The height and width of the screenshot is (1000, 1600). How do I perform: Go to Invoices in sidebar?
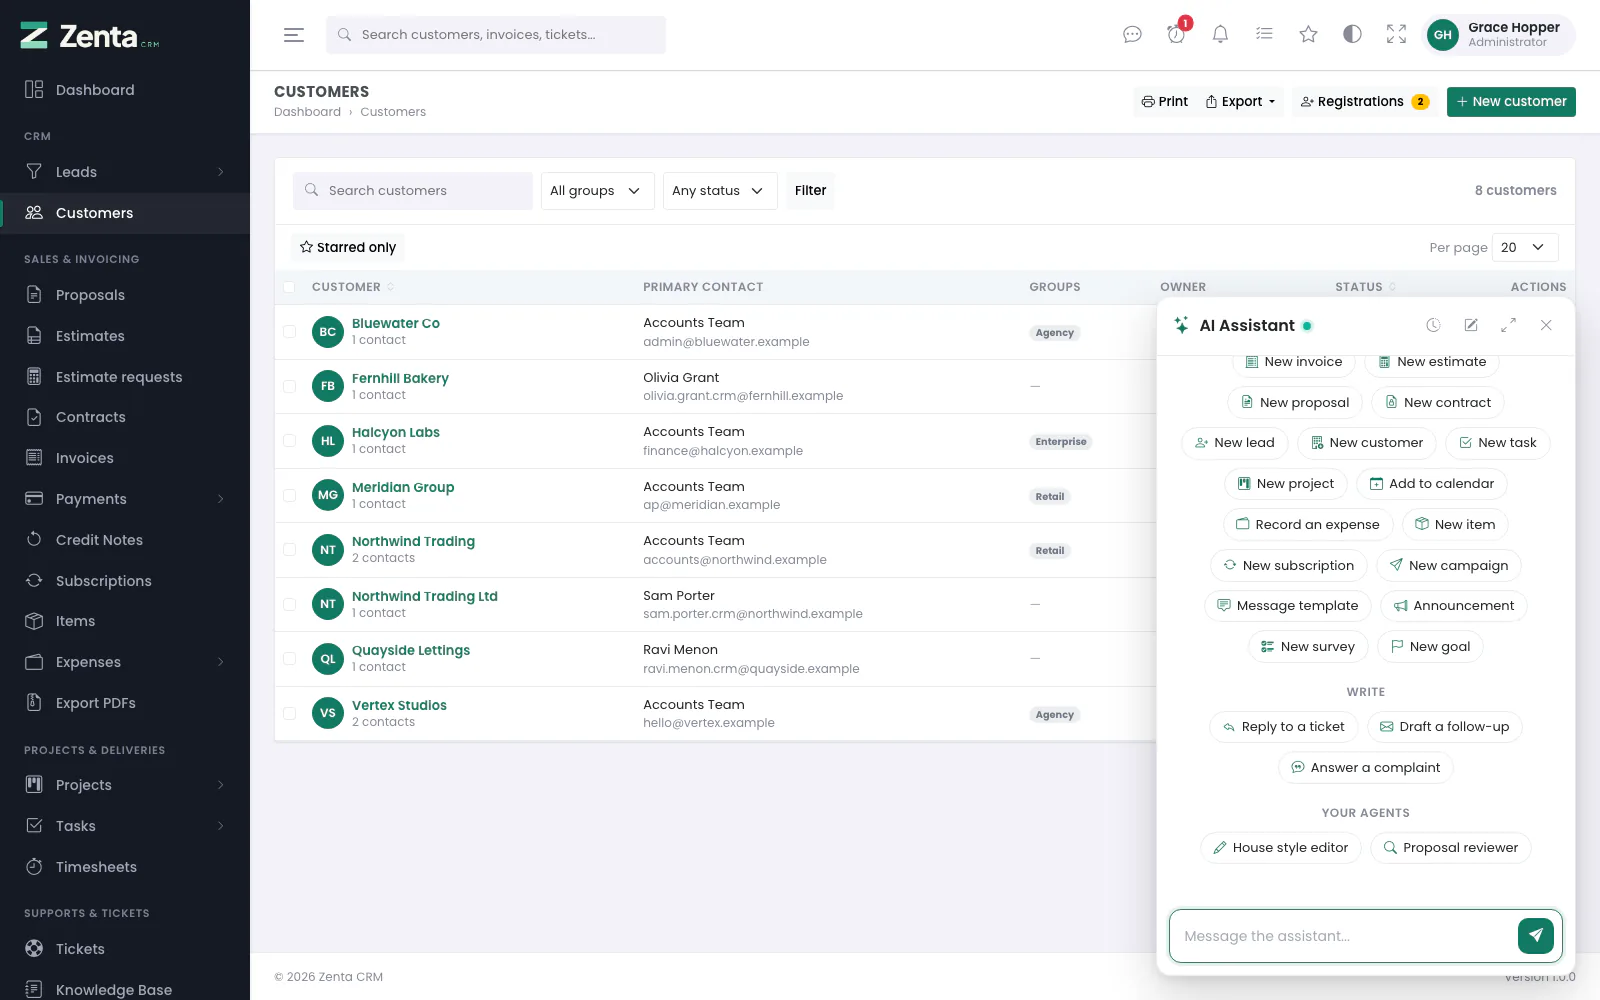pos(125,458)
